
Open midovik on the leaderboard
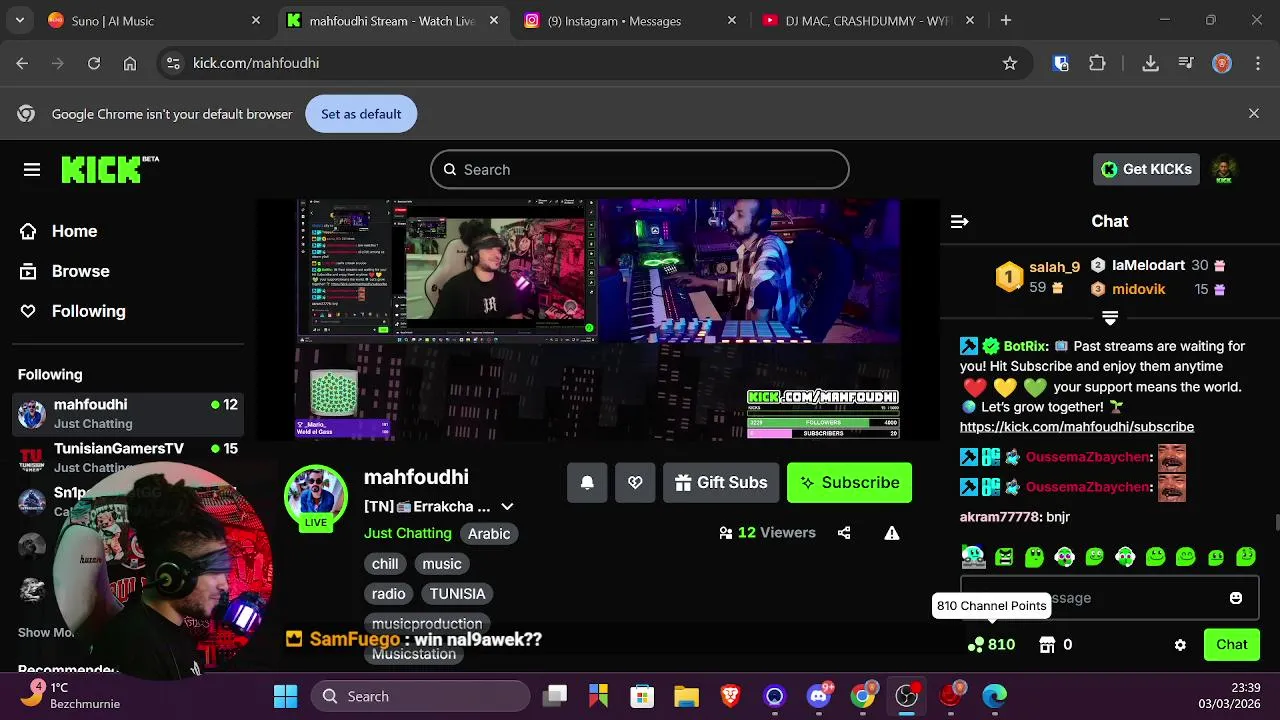pos(1138,289)
